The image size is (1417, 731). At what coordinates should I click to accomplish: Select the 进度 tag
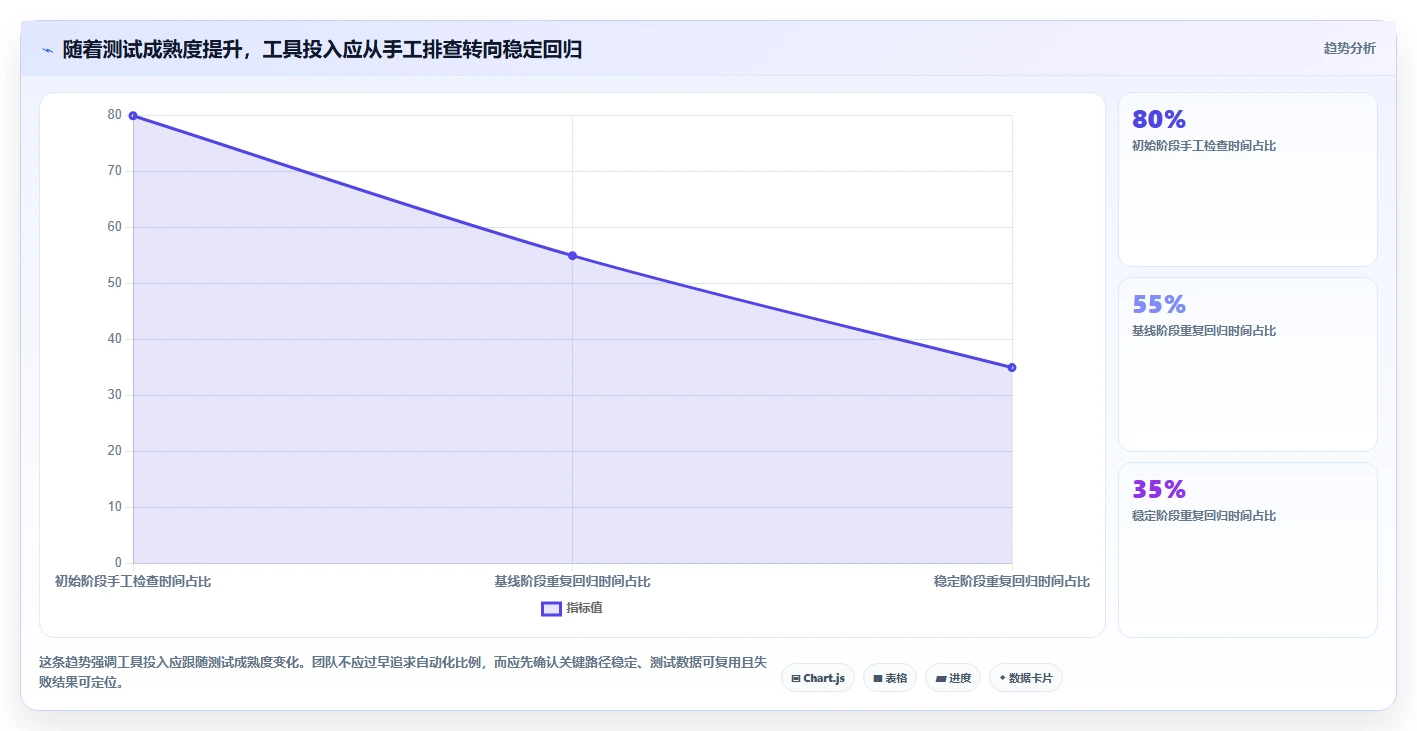pos(953,678)
